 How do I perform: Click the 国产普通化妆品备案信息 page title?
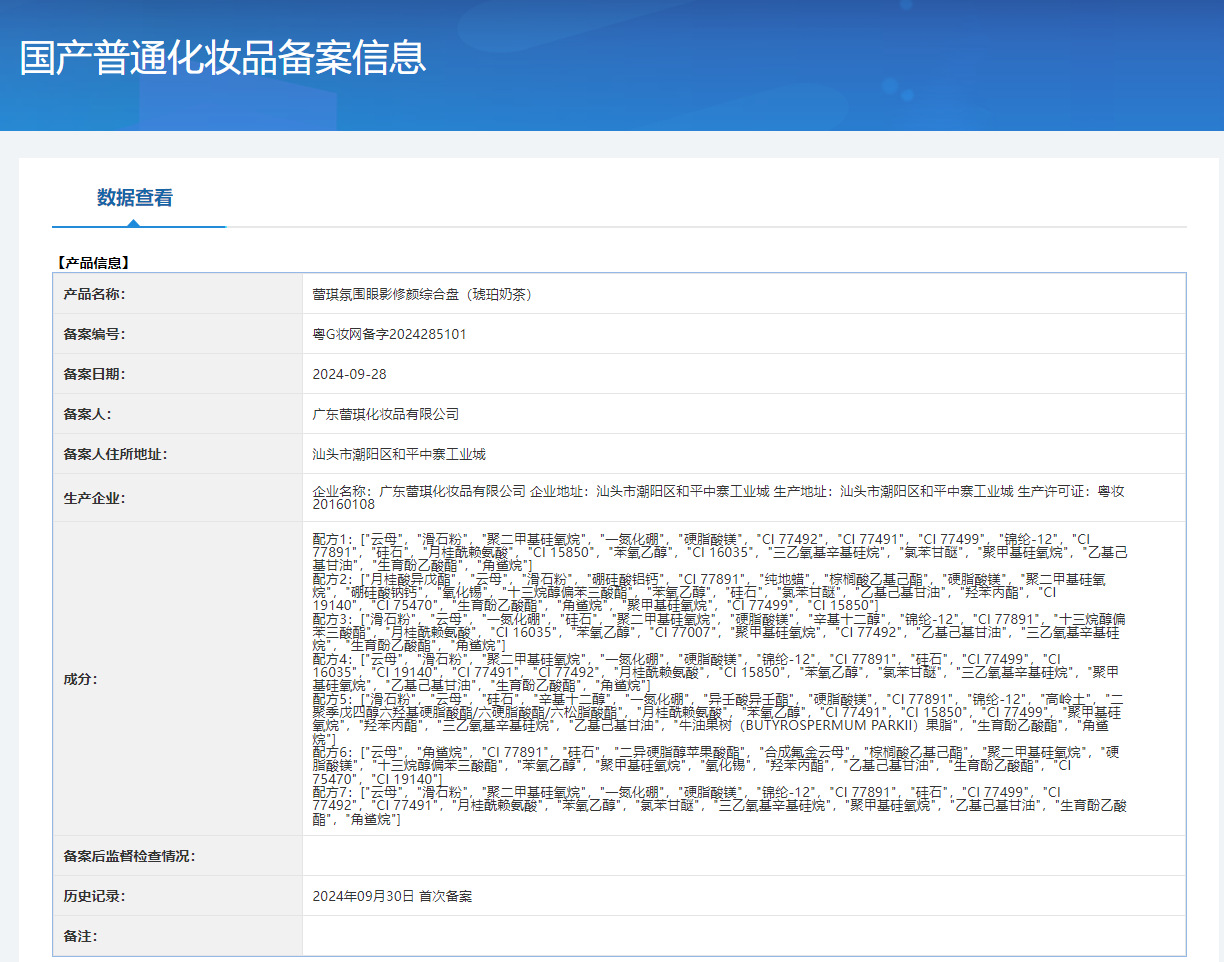(223, 58)
